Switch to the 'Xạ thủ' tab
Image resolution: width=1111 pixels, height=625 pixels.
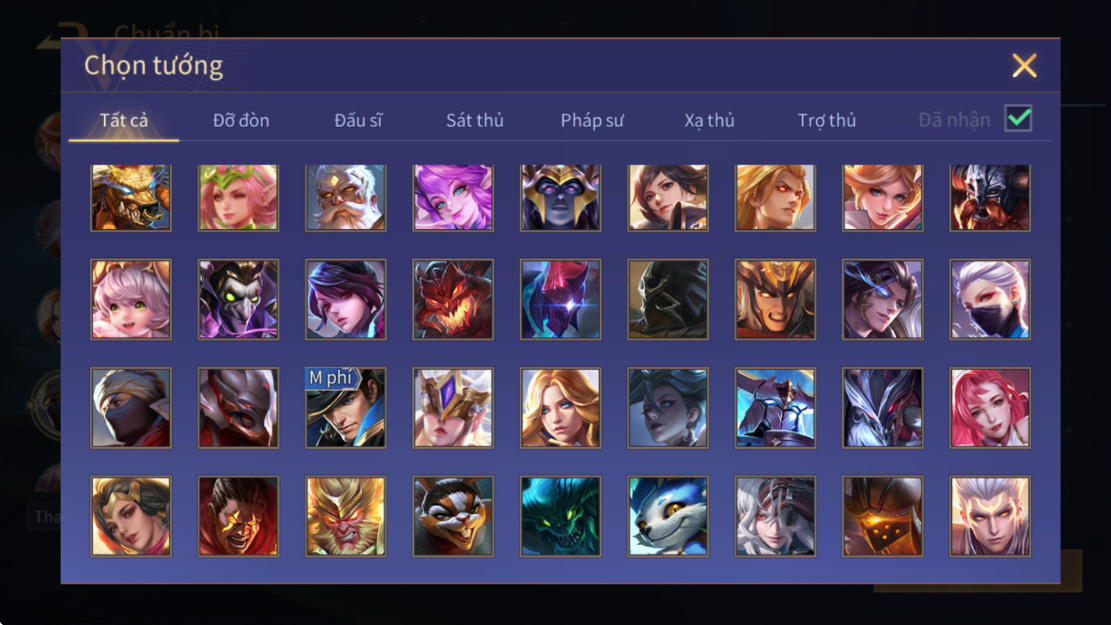pos(709,120)
